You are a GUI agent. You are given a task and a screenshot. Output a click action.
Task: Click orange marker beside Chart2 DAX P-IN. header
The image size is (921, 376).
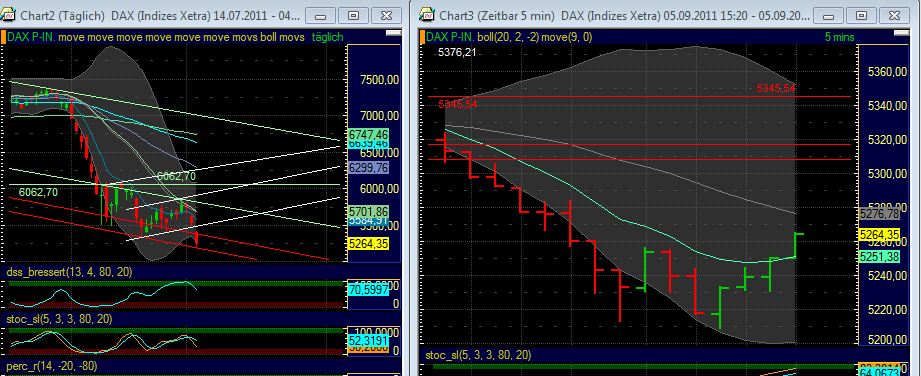coord(4,37)
